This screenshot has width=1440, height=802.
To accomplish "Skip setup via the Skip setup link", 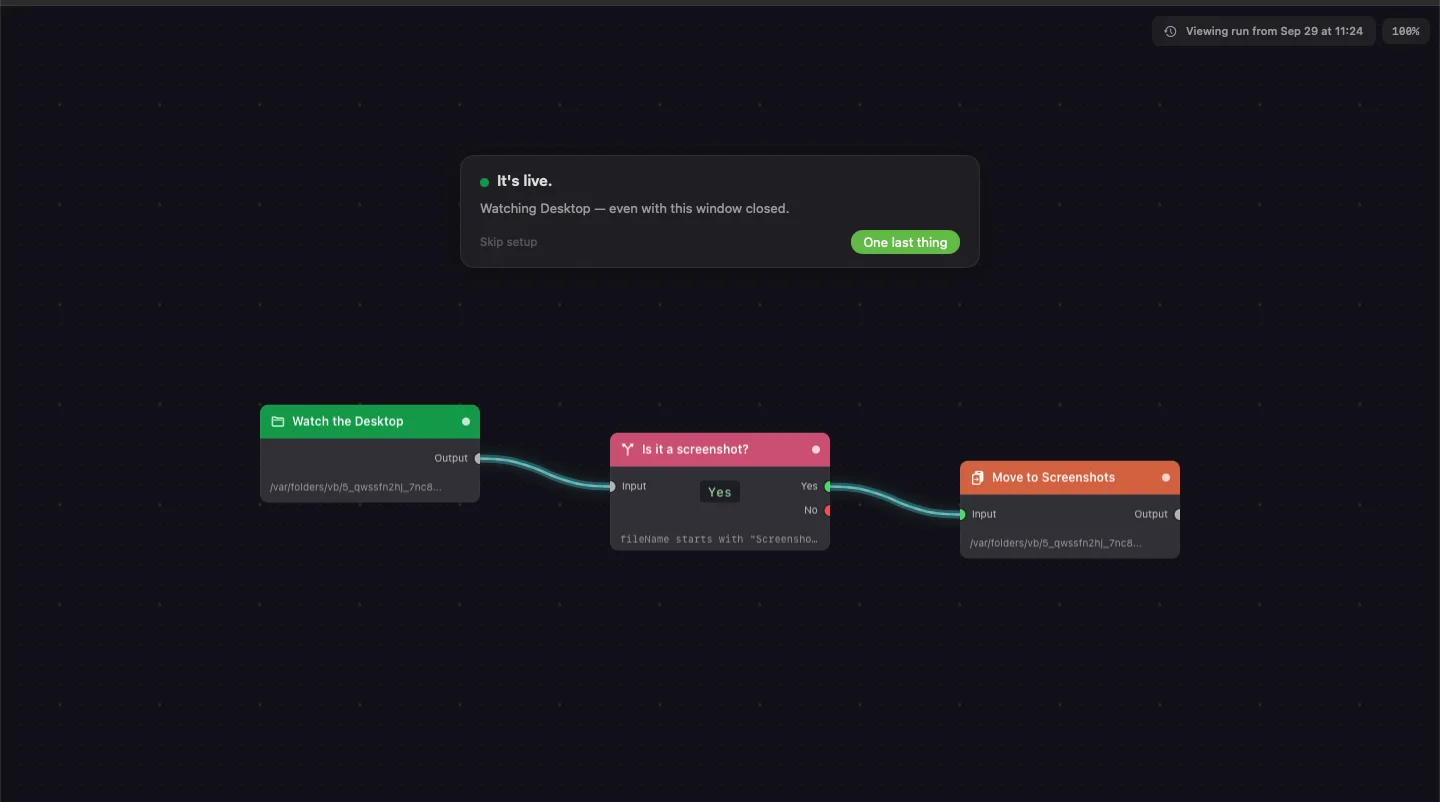I will (508, 242).
